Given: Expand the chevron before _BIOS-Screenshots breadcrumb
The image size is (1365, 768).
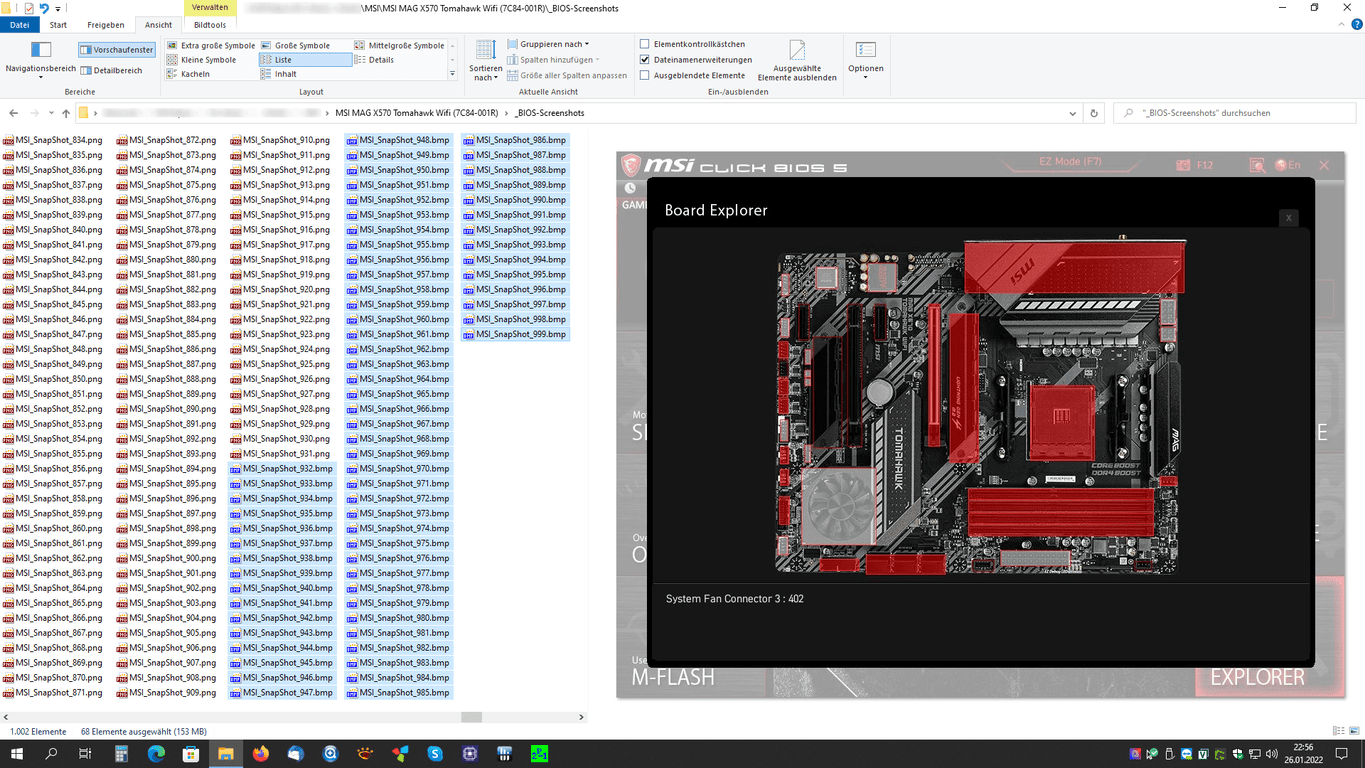Looking at the screenshot, I should [506, 113].
